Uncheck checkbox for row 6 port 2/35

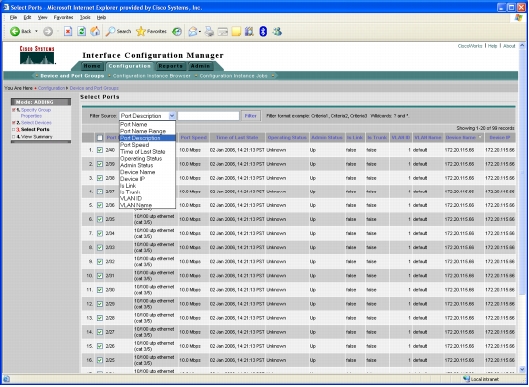[x=100, y=219]
